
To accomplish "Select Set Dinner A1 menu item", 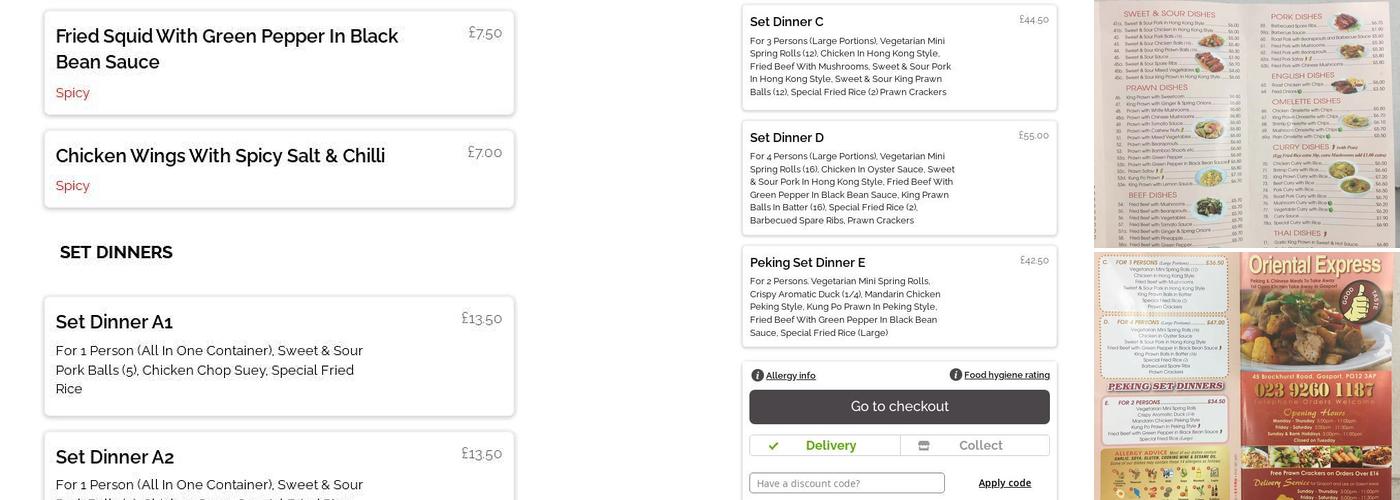I will click(x=279, y=355).
